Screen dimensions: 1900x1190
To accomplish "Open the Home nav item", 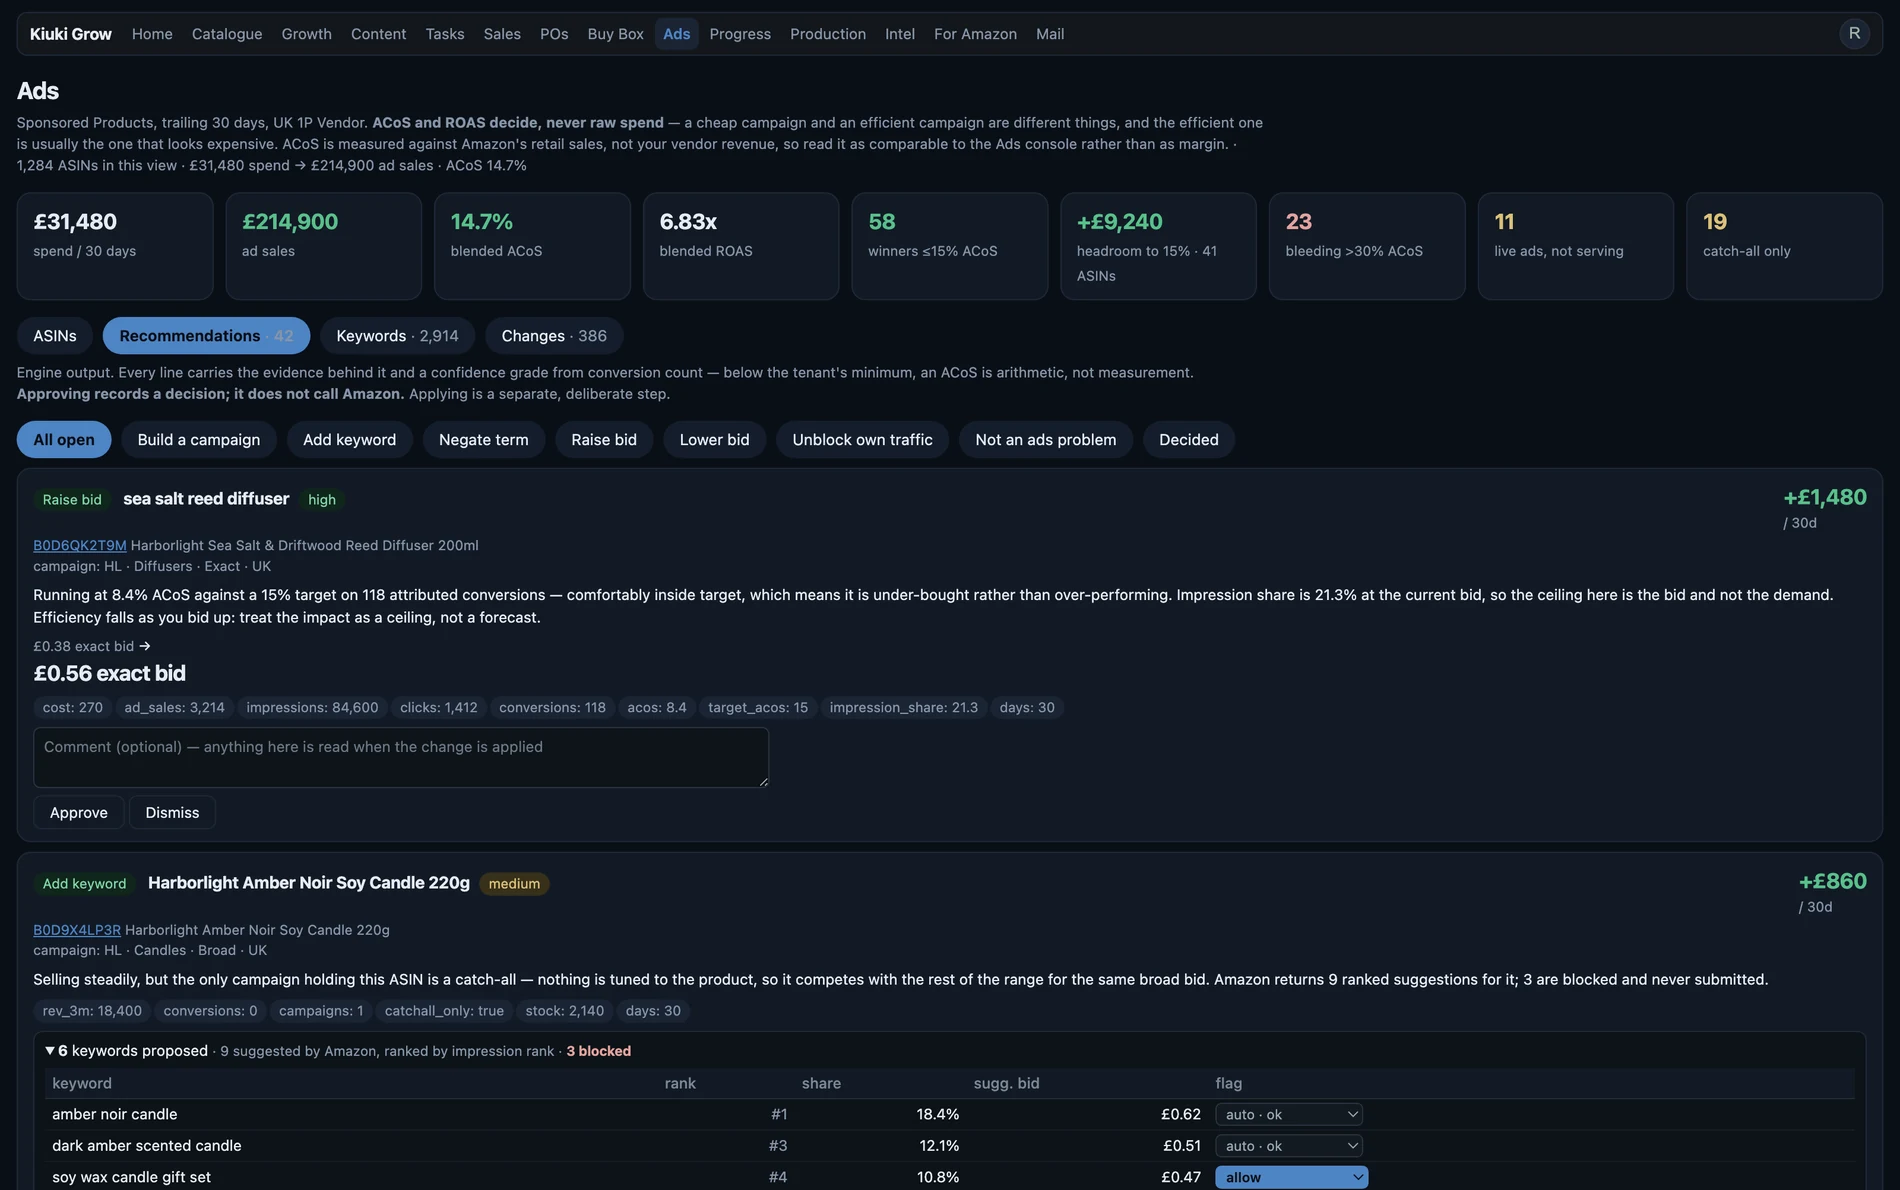I will pyautogui.click(x=152, y=33).
